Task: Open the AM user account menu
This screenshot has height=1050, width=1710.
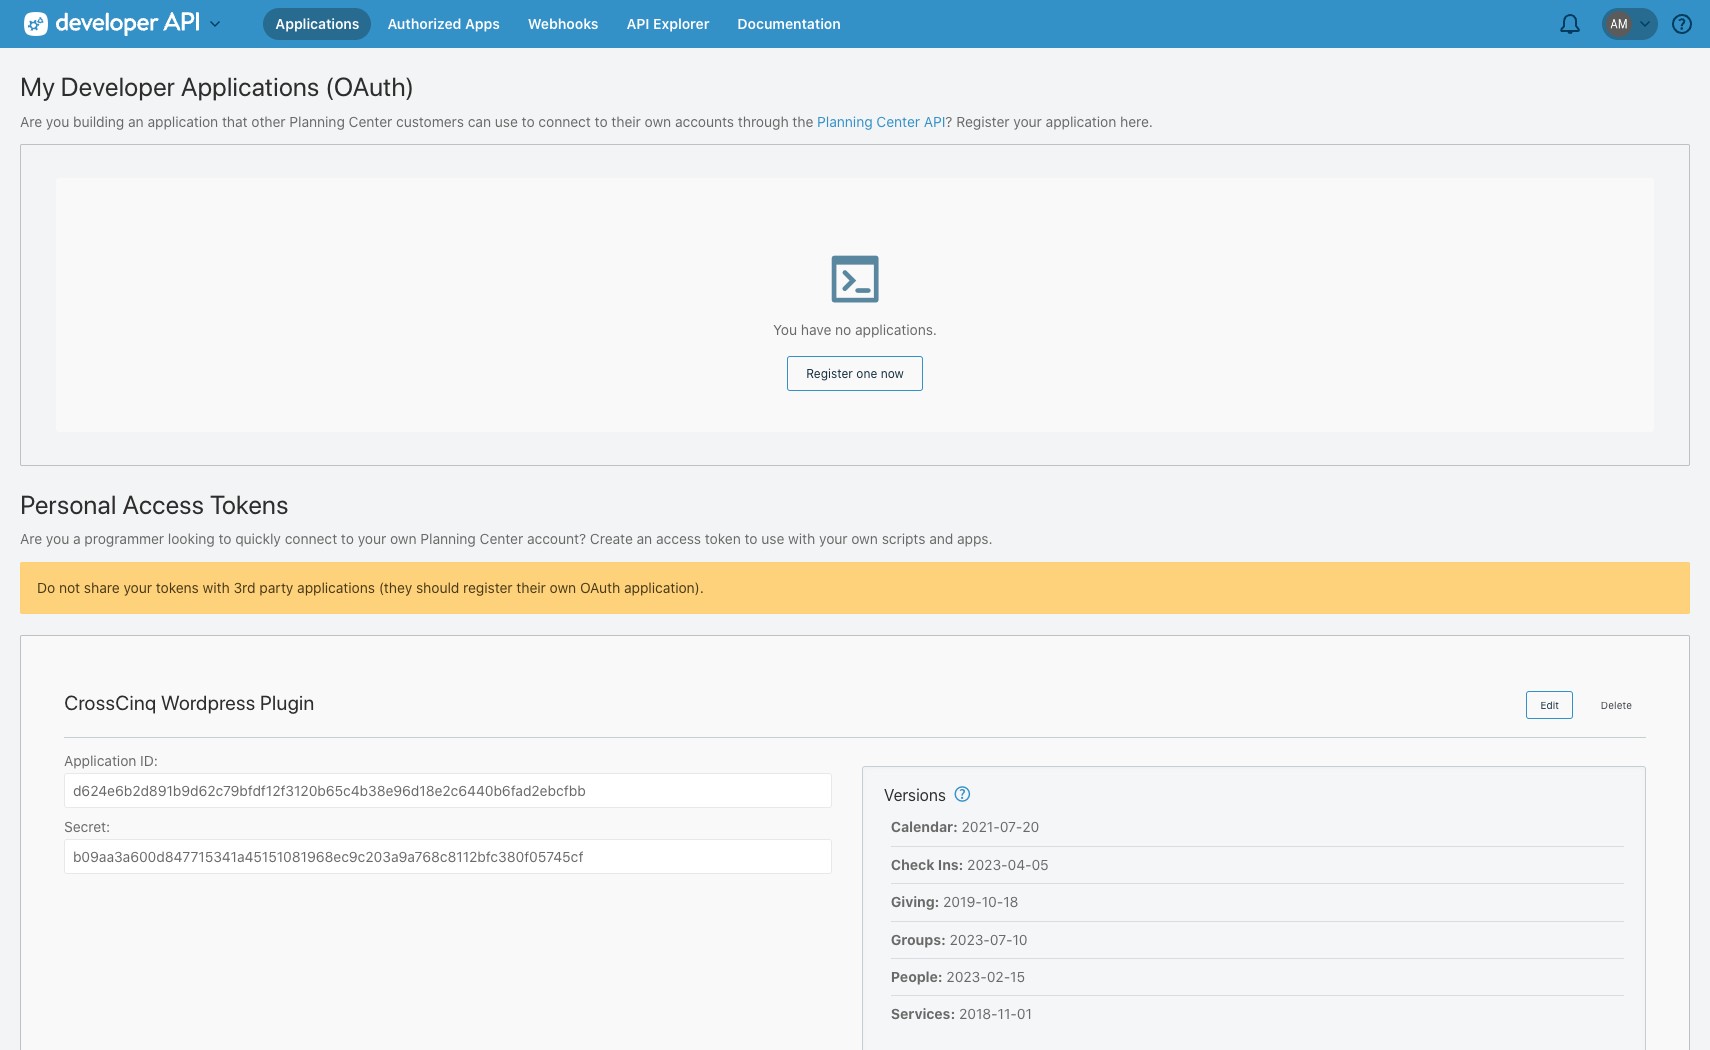Action: point(1629,24)
